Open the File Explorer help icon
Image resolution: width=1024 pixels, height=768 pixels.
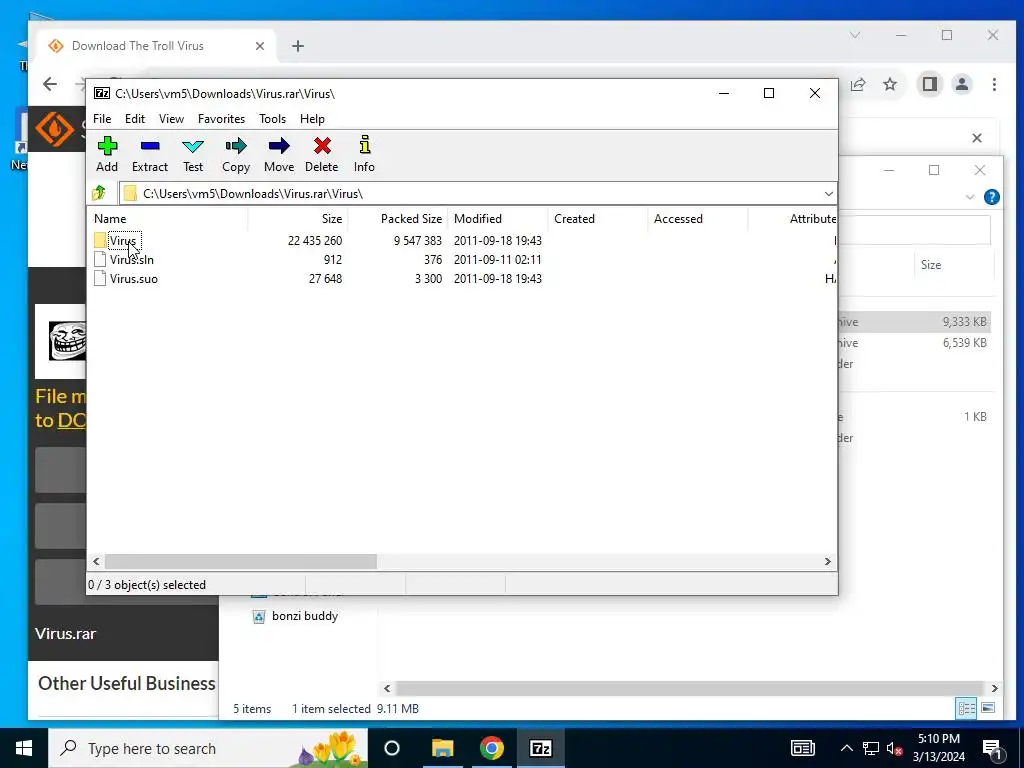991,197
